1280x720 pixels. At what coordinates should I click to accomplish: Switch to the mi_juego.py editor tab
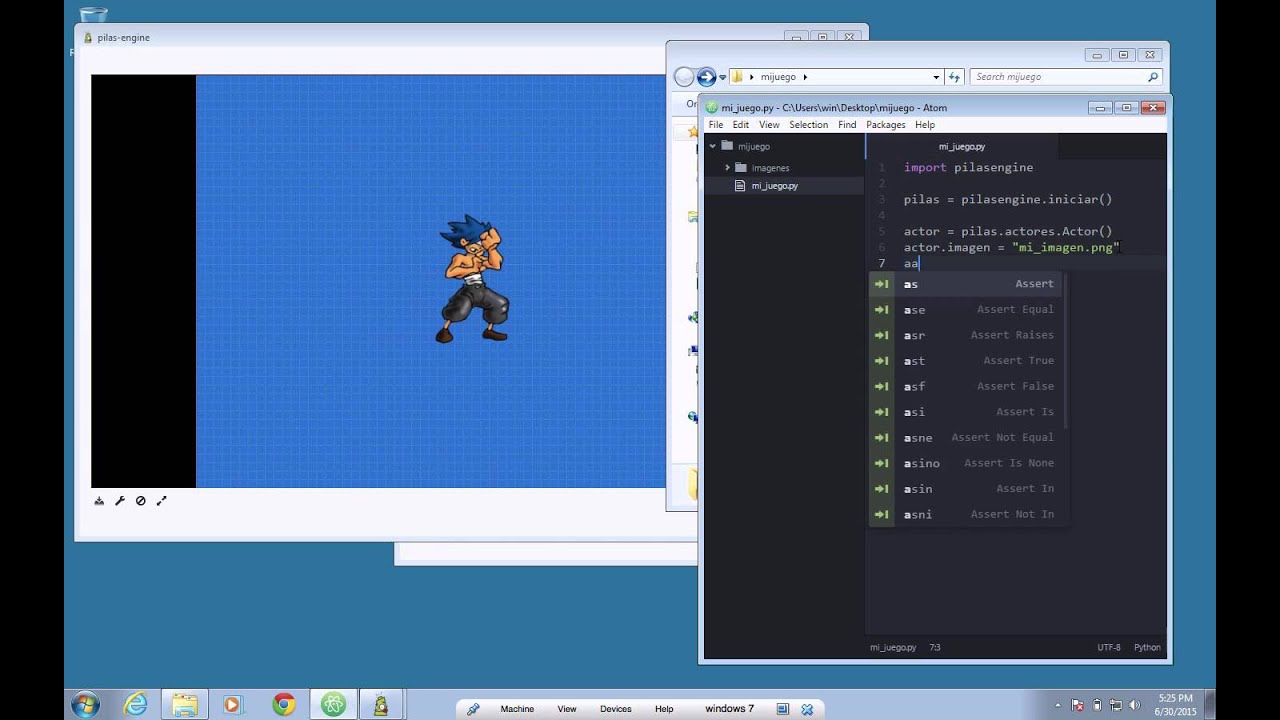962,146
